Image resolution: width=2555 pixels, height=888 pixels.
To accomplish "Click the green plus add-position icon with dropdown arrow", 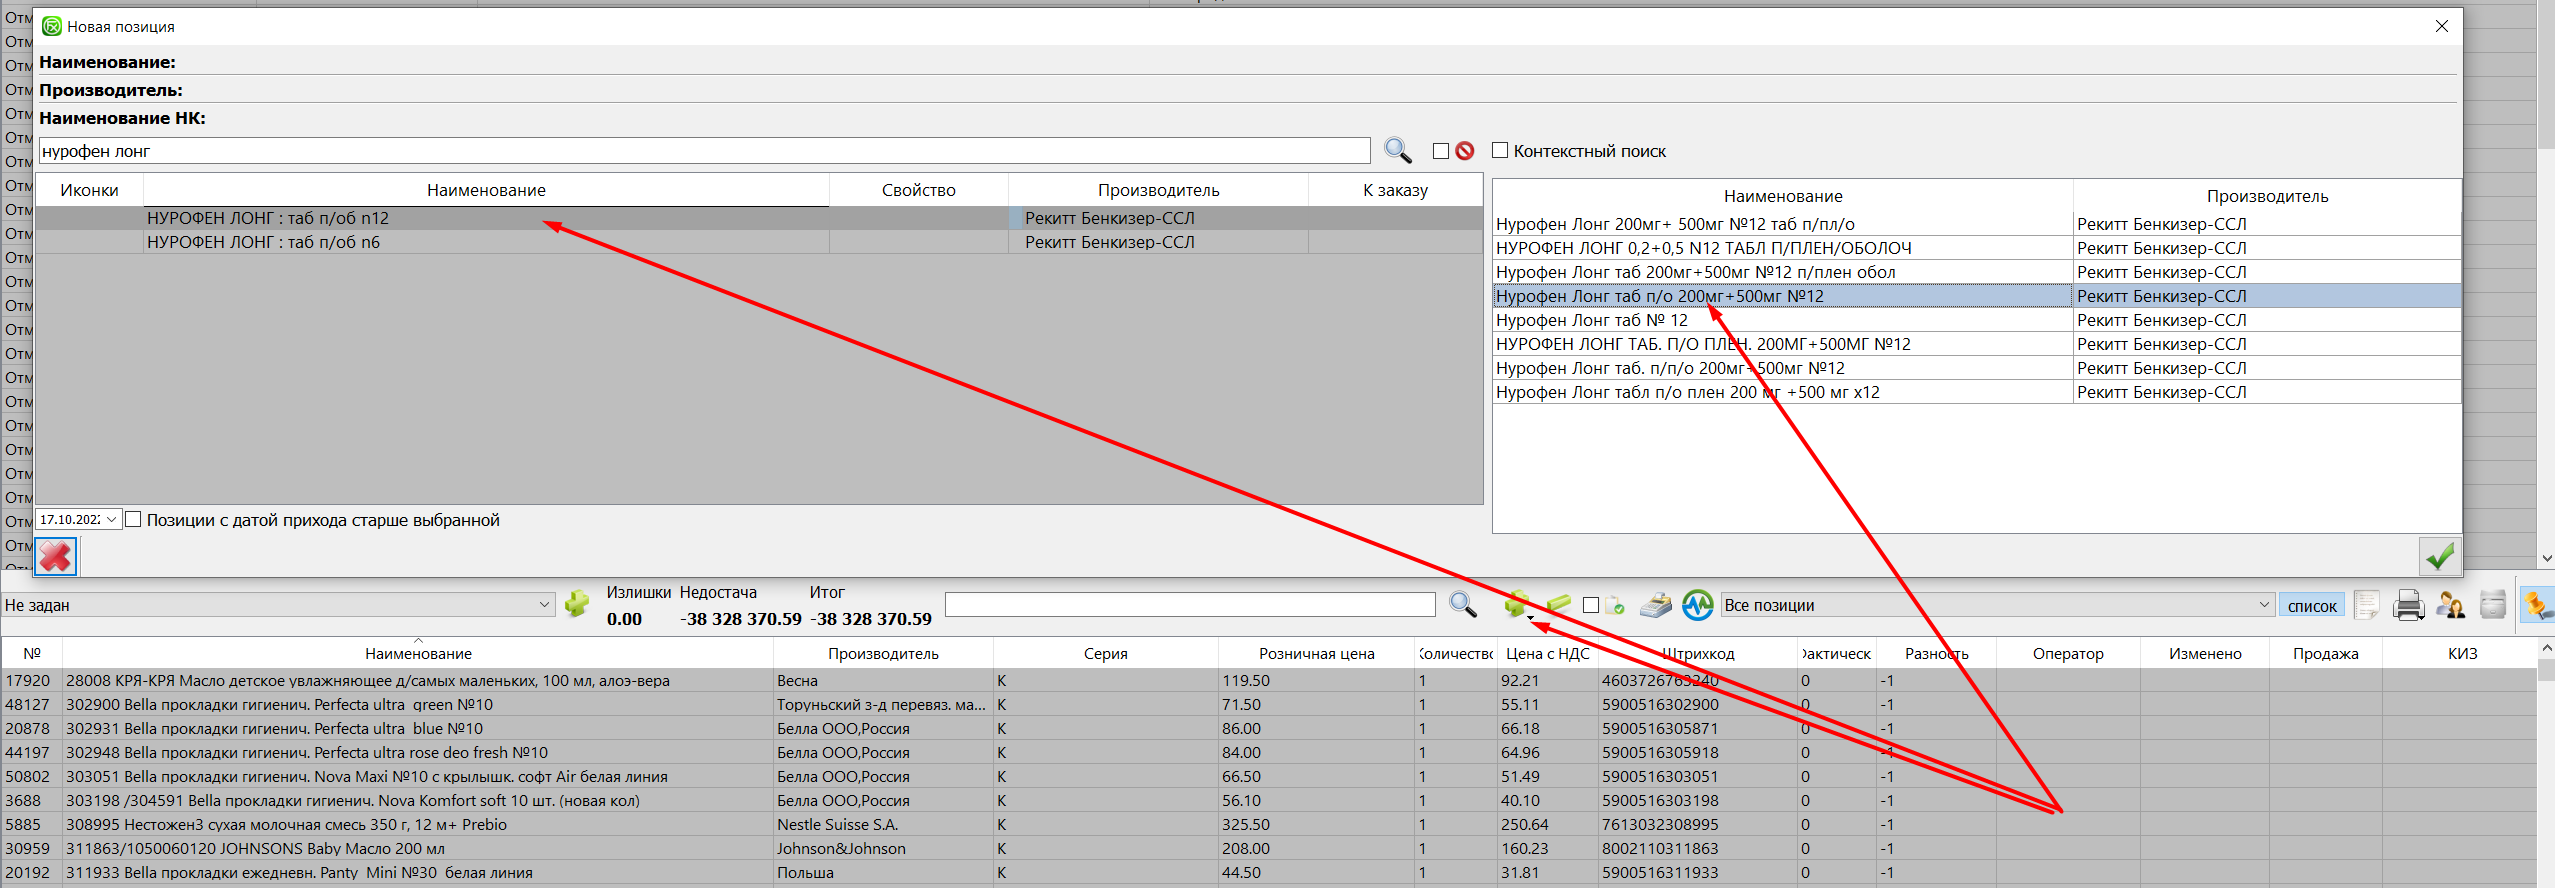I will click(1517, 604).
